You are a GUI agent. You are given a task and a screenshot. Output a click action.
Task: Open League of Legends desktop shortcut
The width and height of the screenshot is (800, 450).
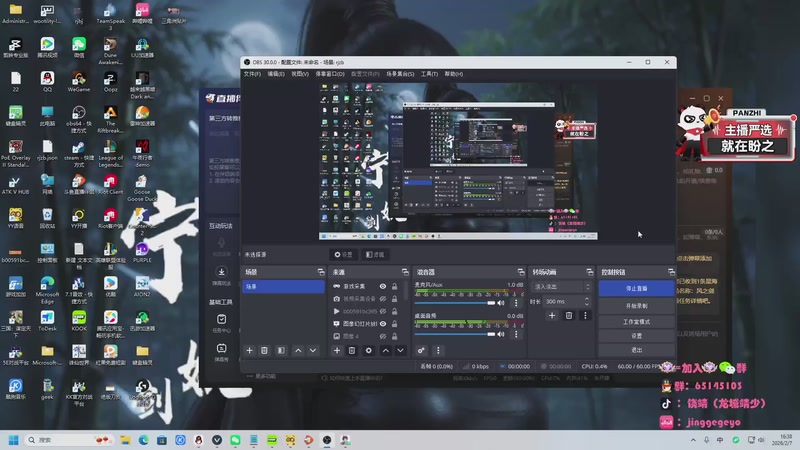tap(110, 153)
